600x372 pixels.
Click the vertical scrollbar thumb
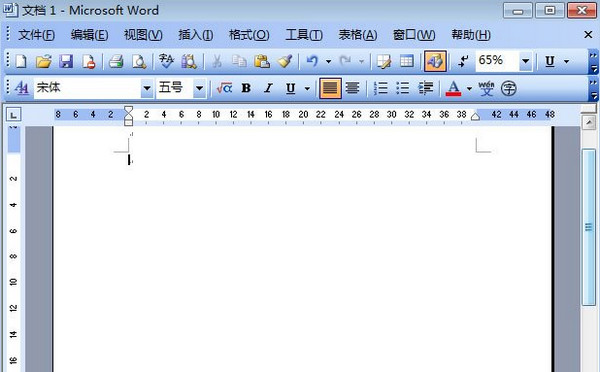click(x=589, y=227)
